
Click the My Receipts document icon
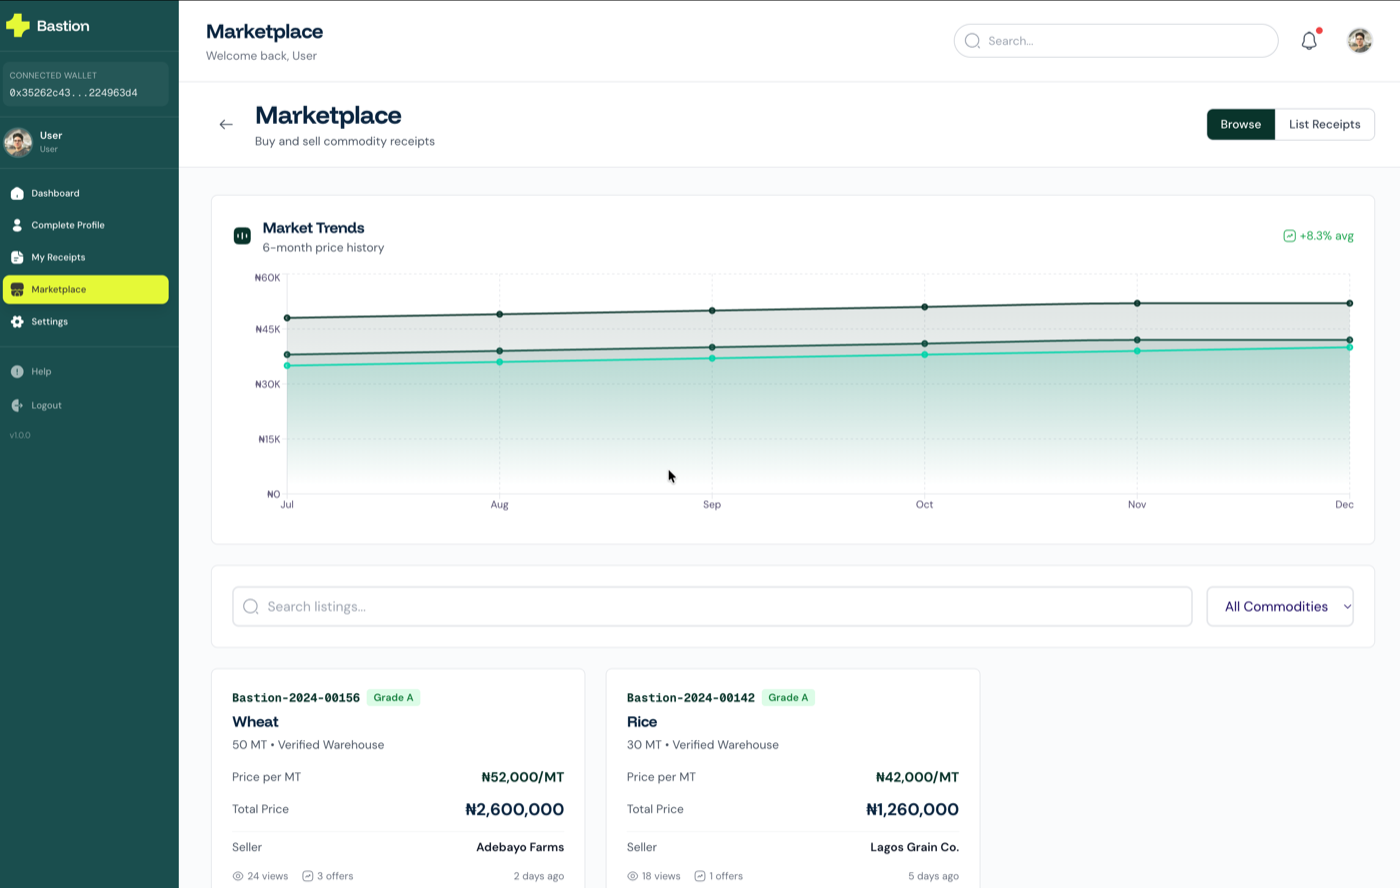click(x=17, y=257)
